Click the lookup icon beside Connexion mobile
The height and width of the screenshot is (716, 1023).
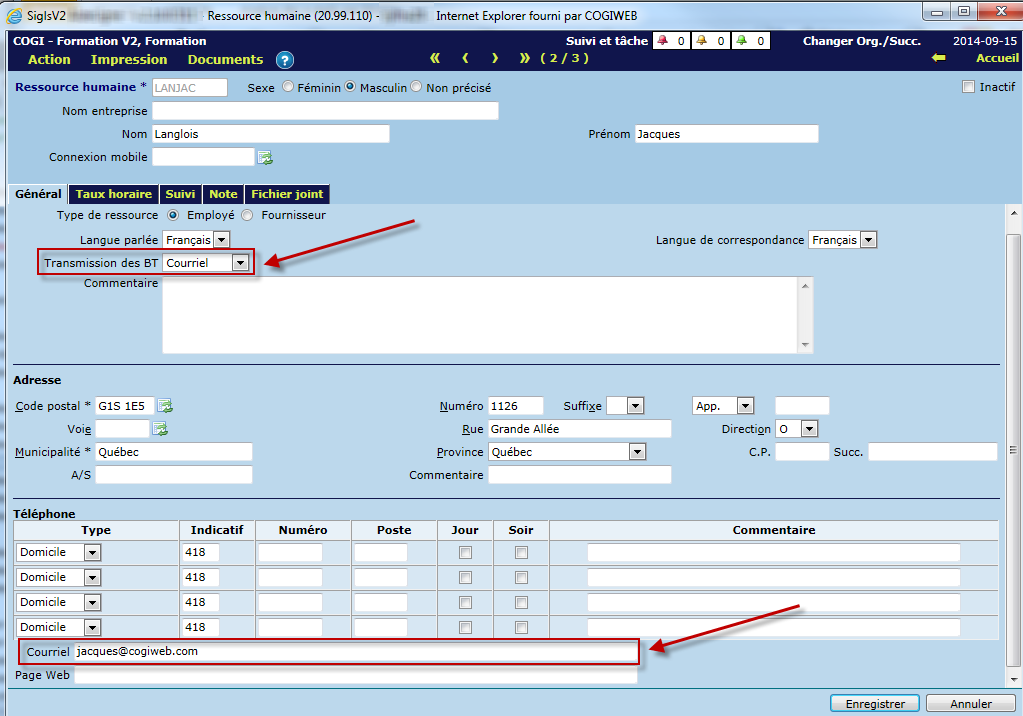pos(265,157)
